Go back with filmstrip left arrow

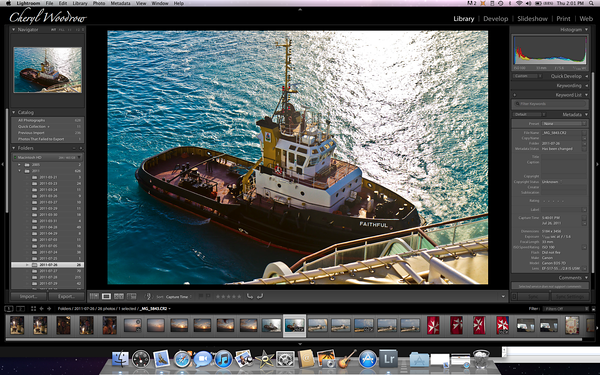(x=41, y=308)
